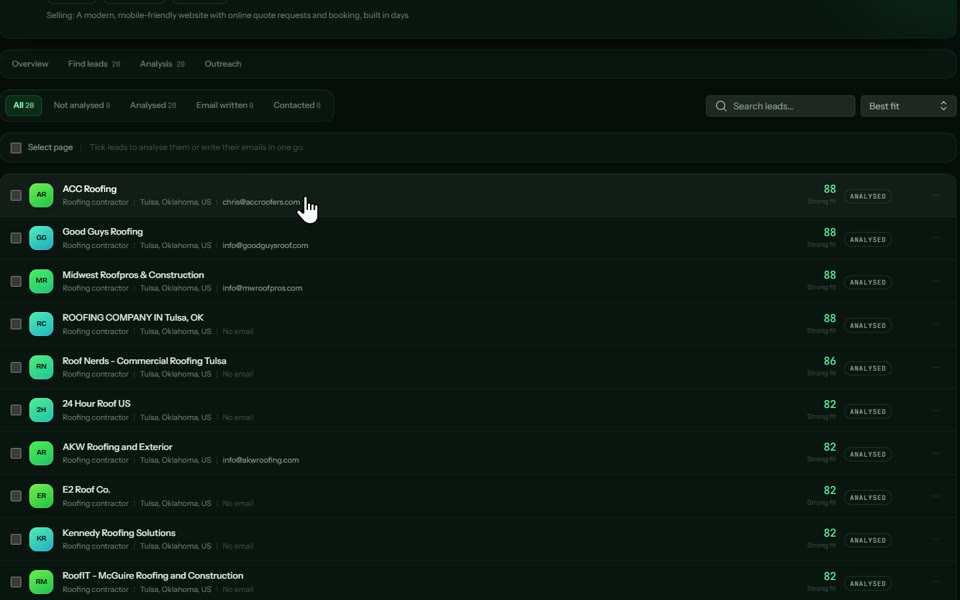Tick checkbox for ROOFING COMPANY IN Tulsa, OK
The height and width of the screenshot is (600, 960).
pos(16,324)
